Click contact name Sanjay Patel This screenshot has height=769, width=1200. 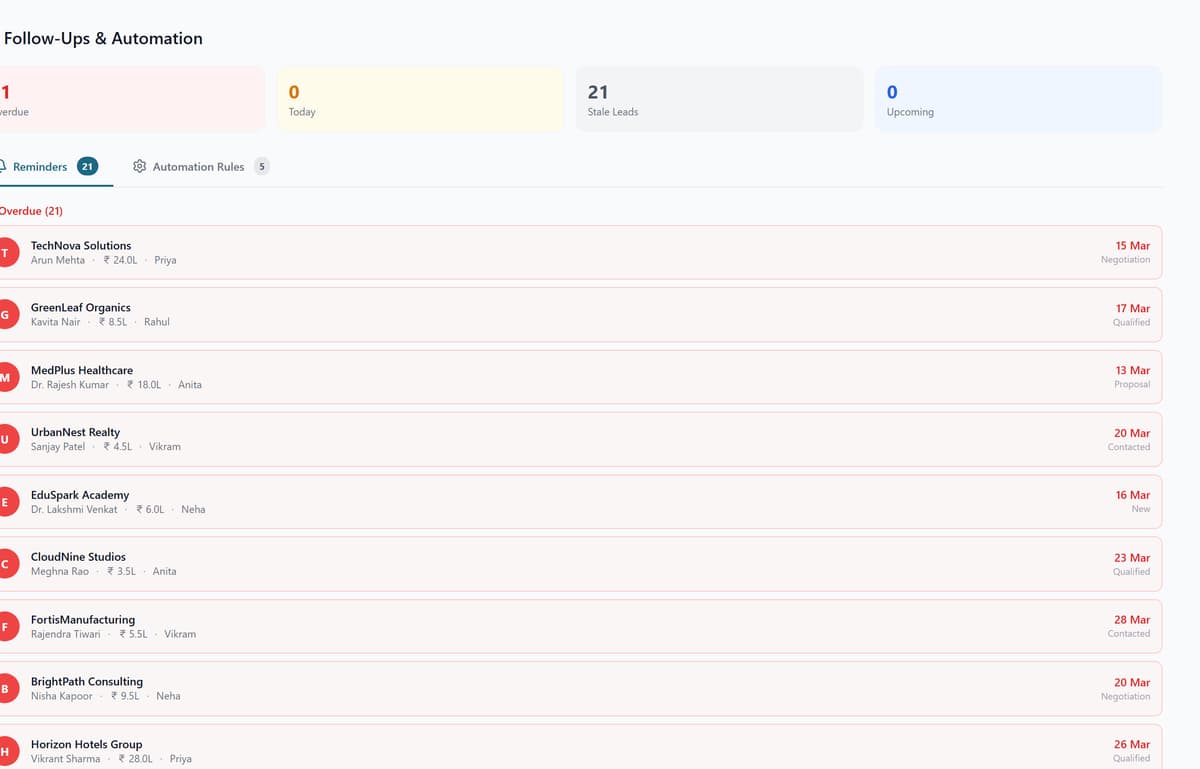tap(58, 447)
